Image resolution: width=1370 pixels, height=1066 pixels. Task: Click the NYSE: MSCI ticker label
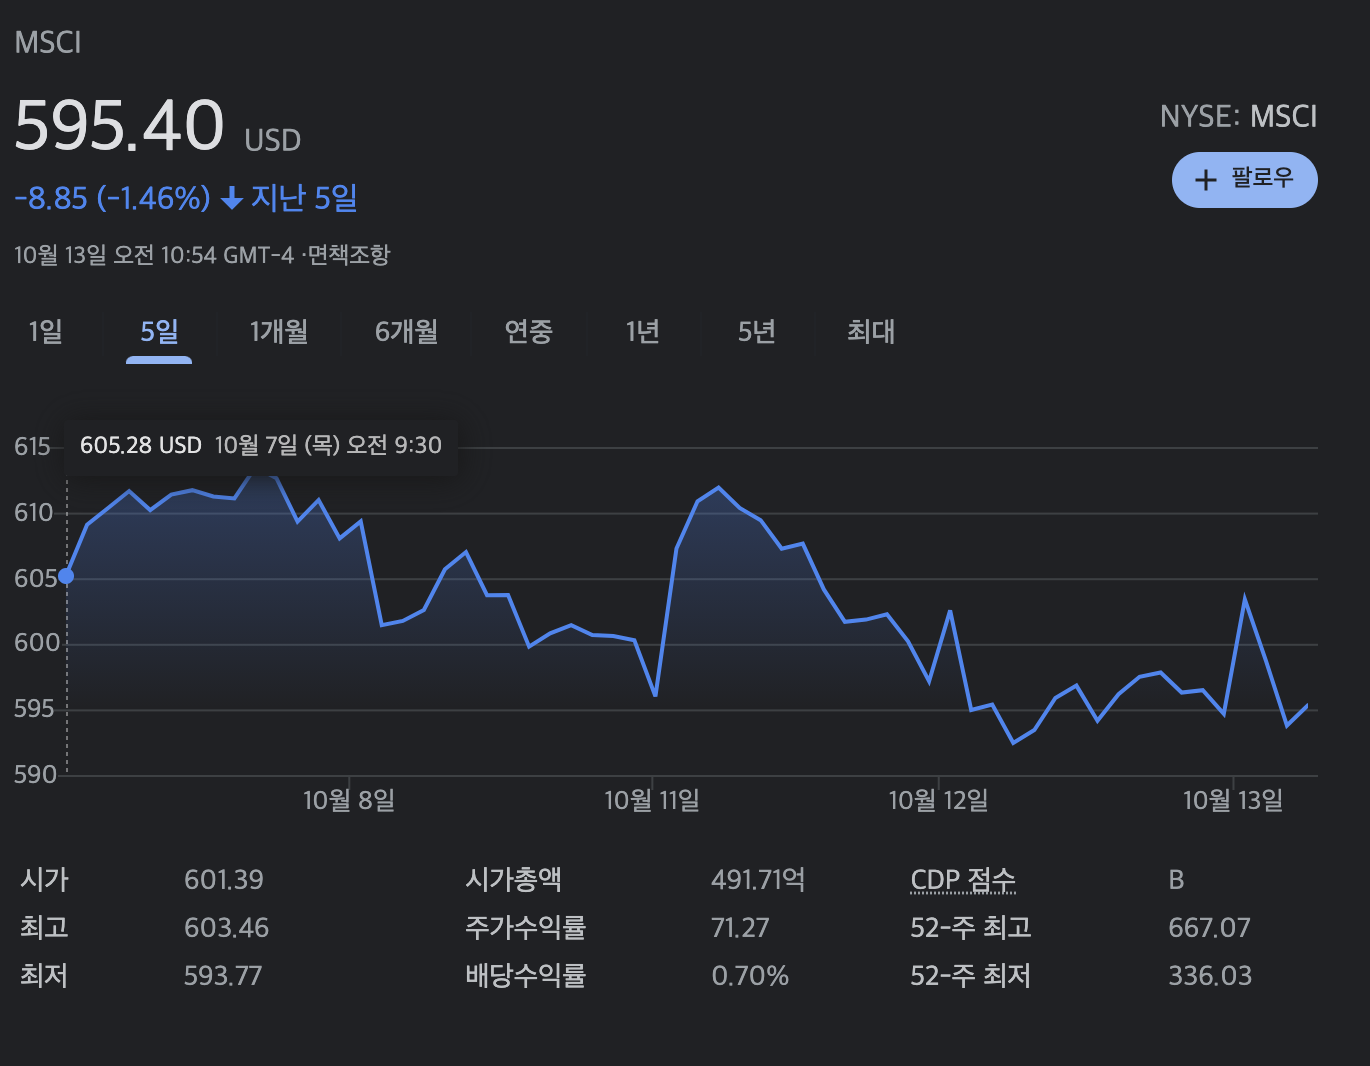(x=1238, y=117)
